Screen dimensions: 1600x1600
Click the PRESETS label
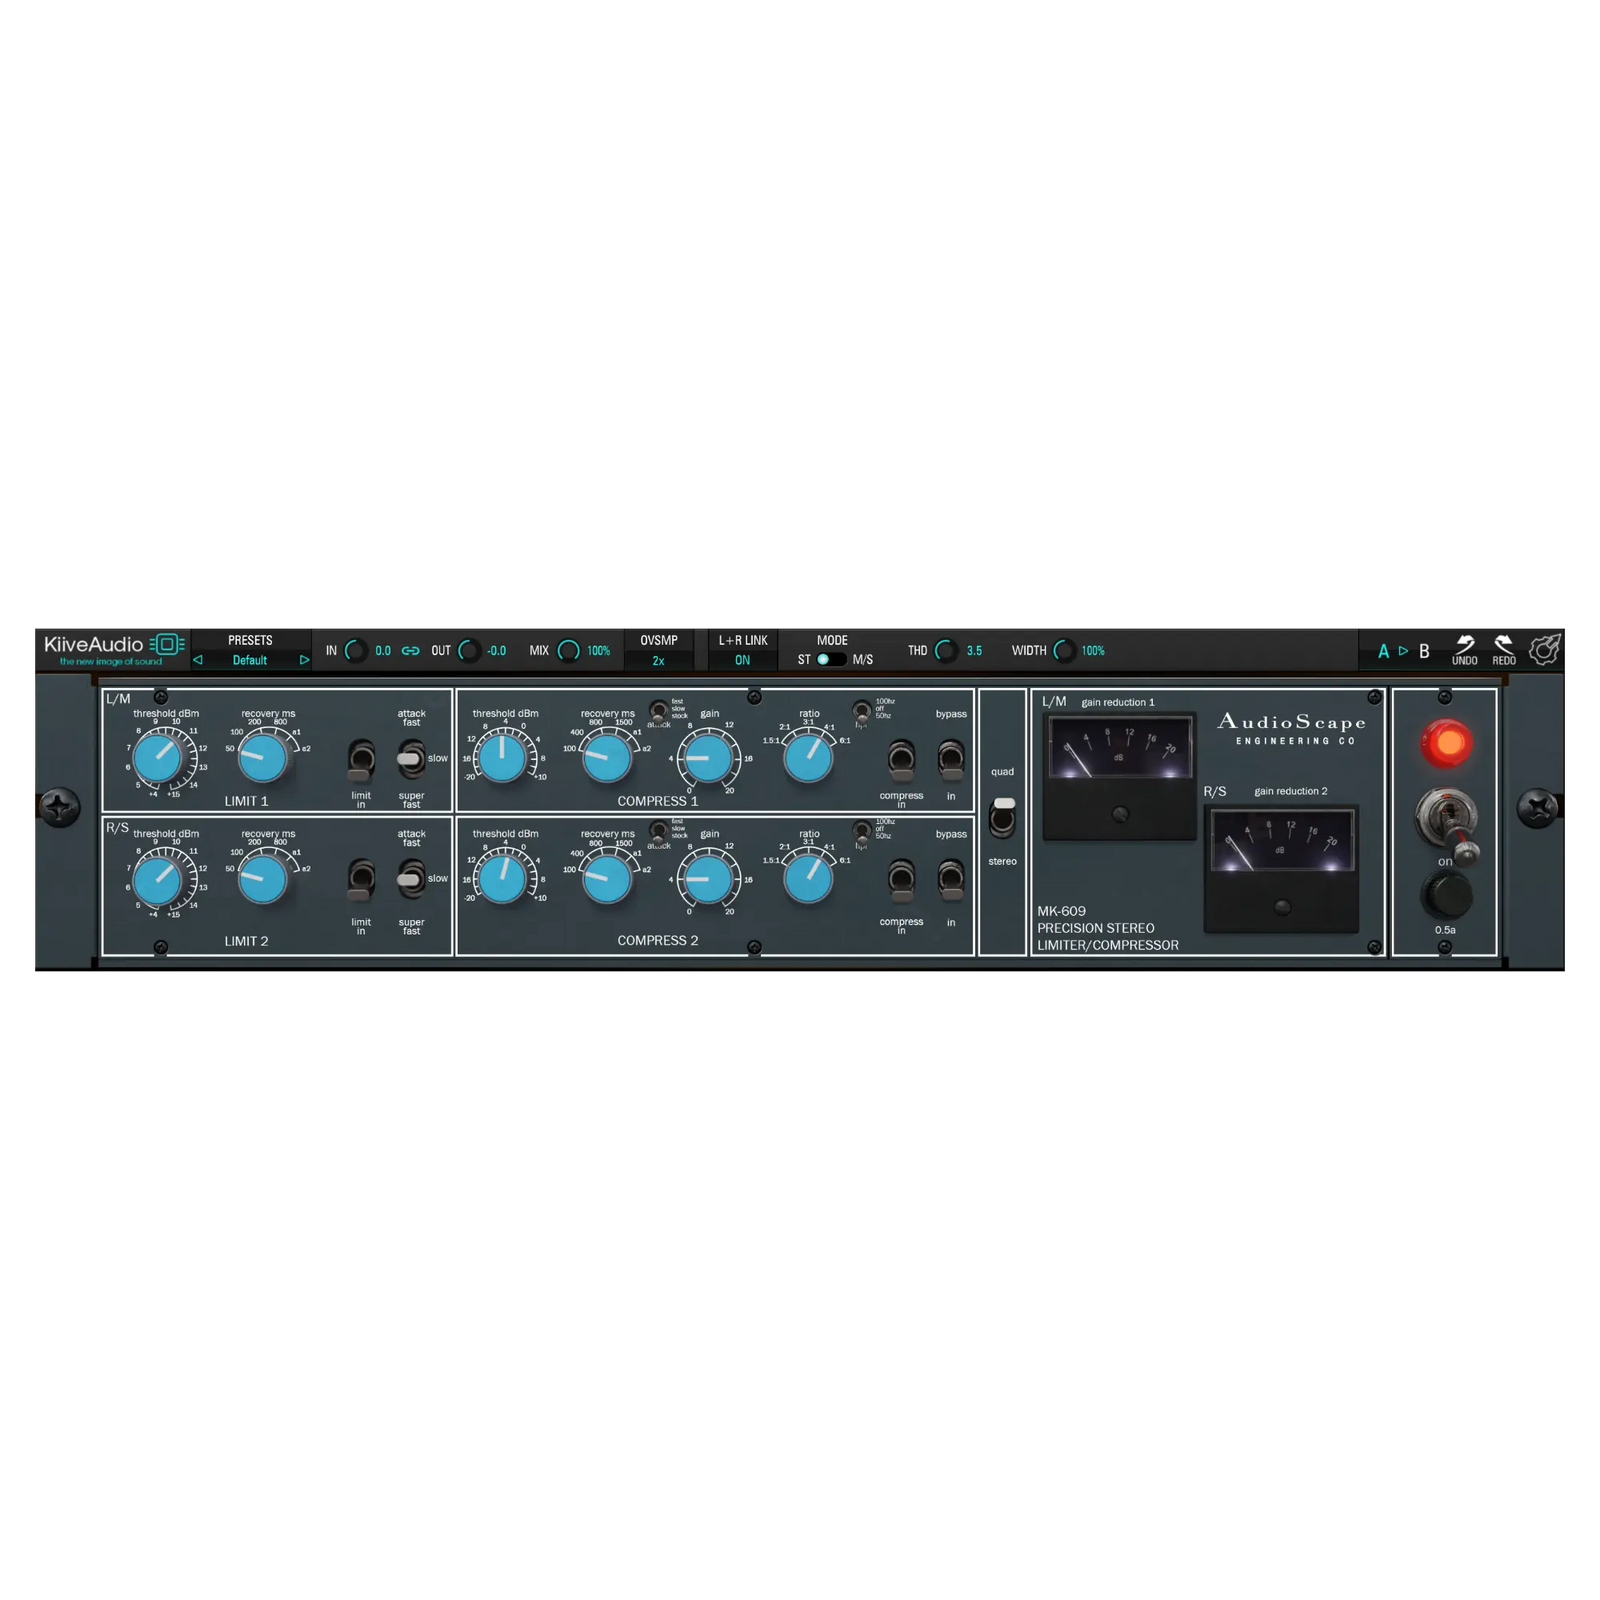coord(250,640)
